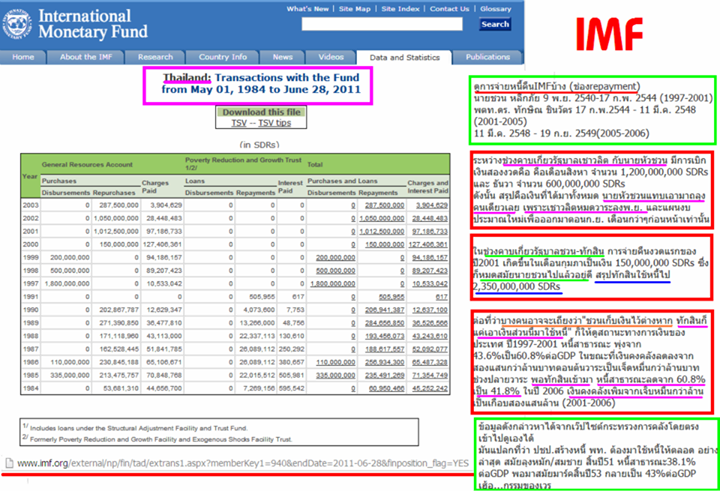Viewport: 720px width, 491px height.
Task: Select repurchases value 202,867,787 in 1990 row
Action: [119, 310]
